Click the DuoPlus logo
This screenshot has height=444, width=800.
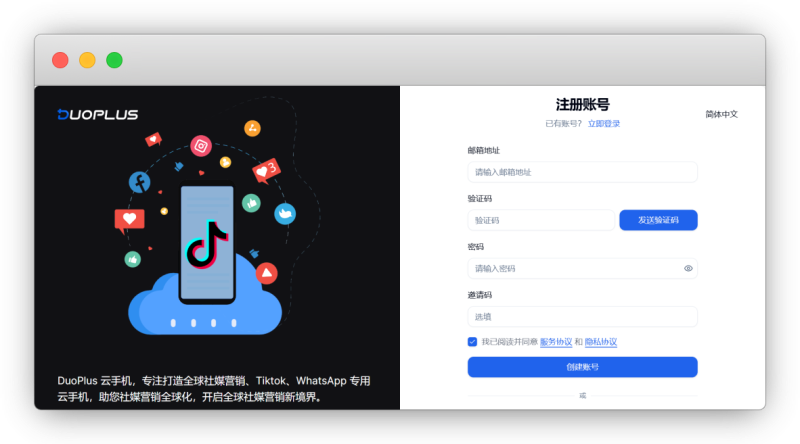pyautogui.click(x=97, y=114)
